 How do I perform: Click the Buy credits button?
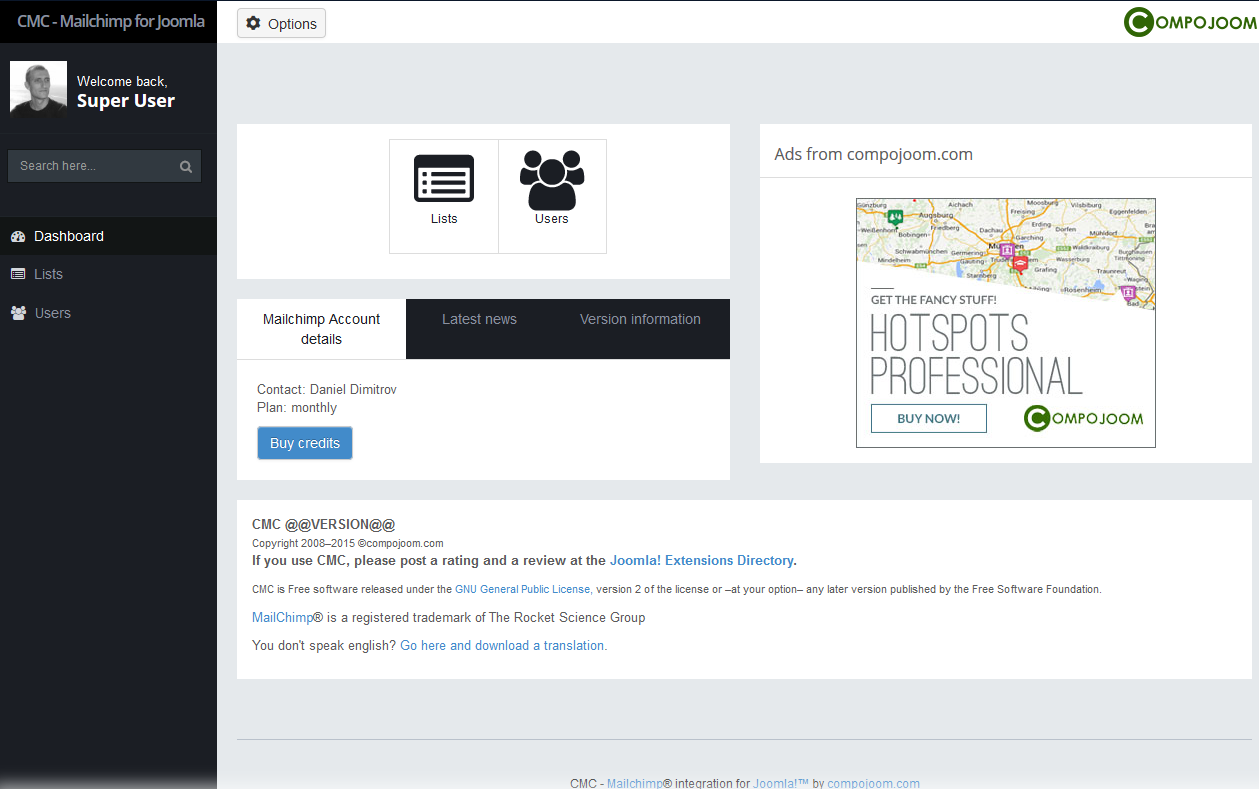coord(305,443)
